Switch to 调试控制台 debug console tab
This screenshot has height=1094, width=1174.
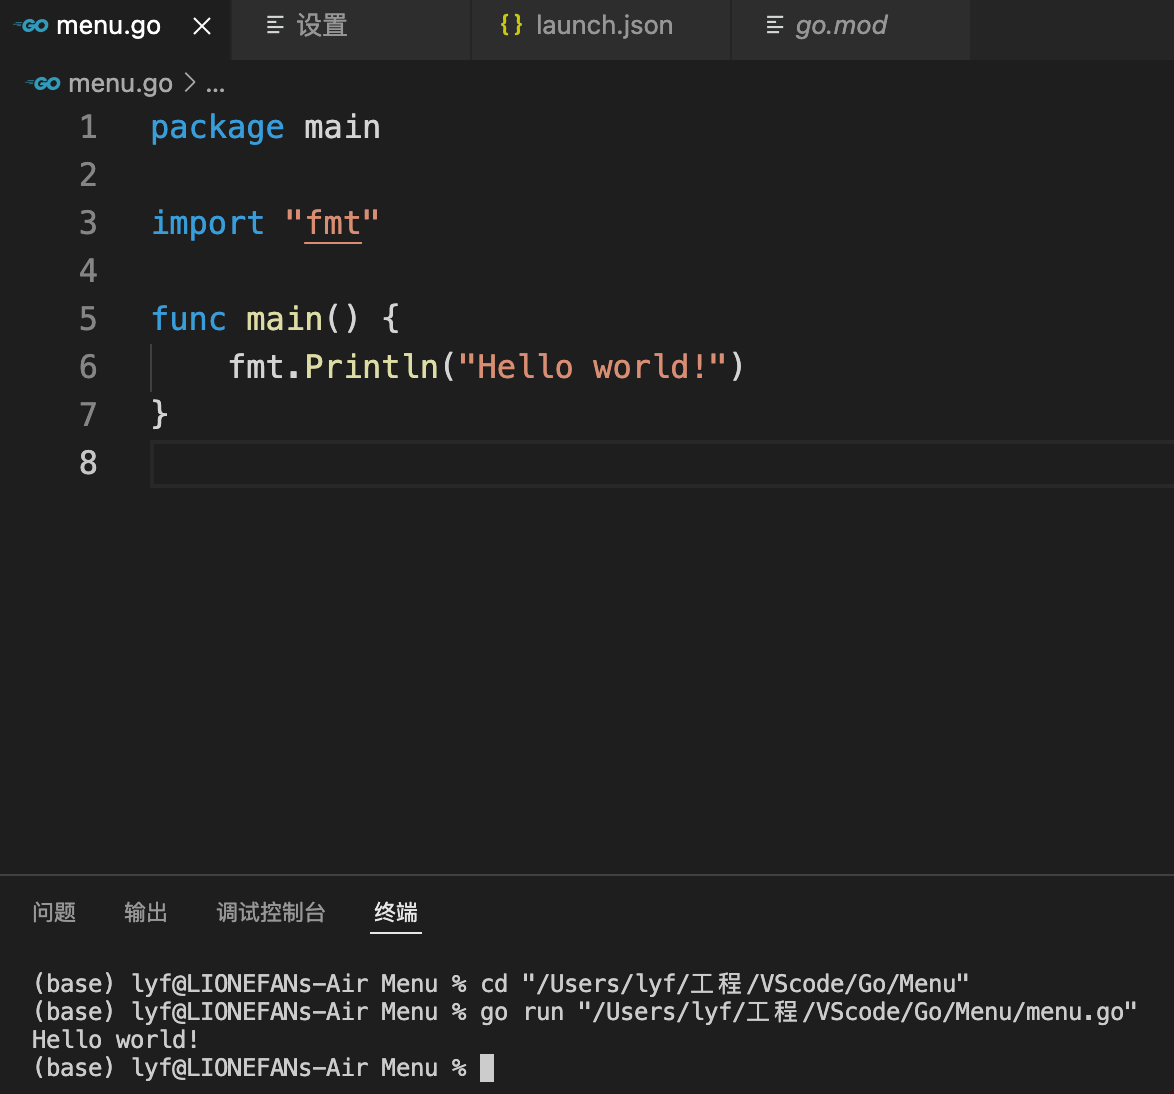pos(271,912)
